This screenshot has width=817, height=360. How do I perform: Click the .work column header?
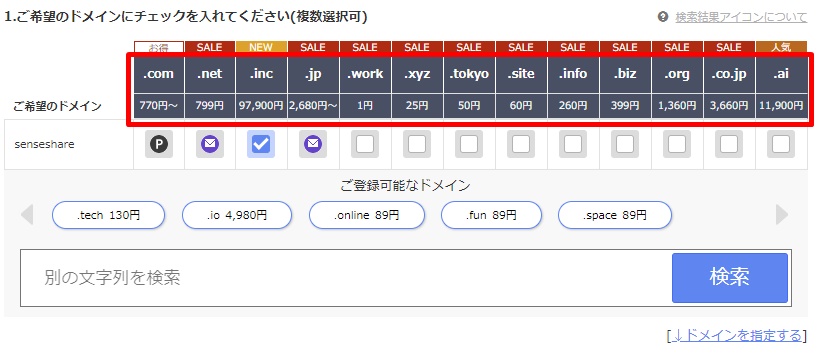(x=365, y=74)
